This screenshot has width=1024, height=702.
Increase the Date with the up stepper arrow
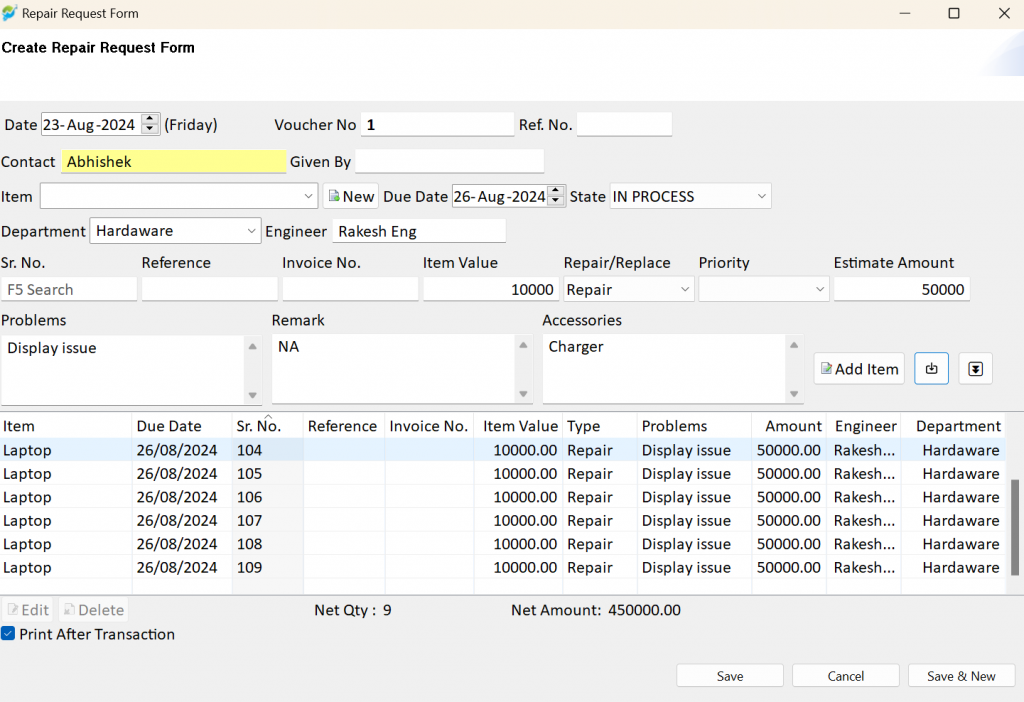point(150,119)
